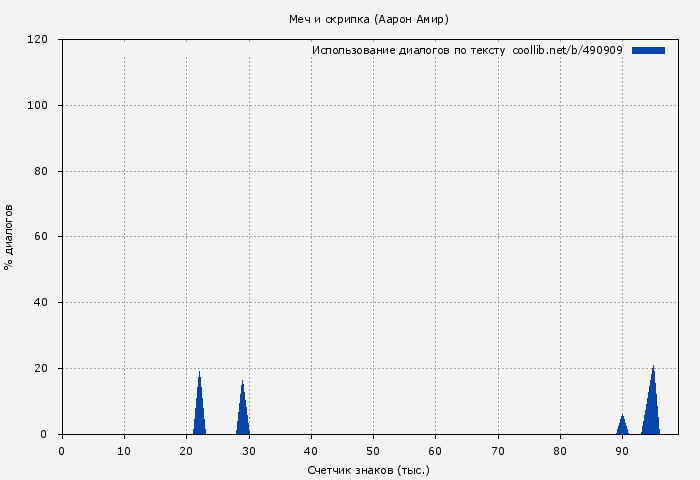Select the "% диалогов" y-axis label
700x480 pixels.
click(x=10, y=237)
